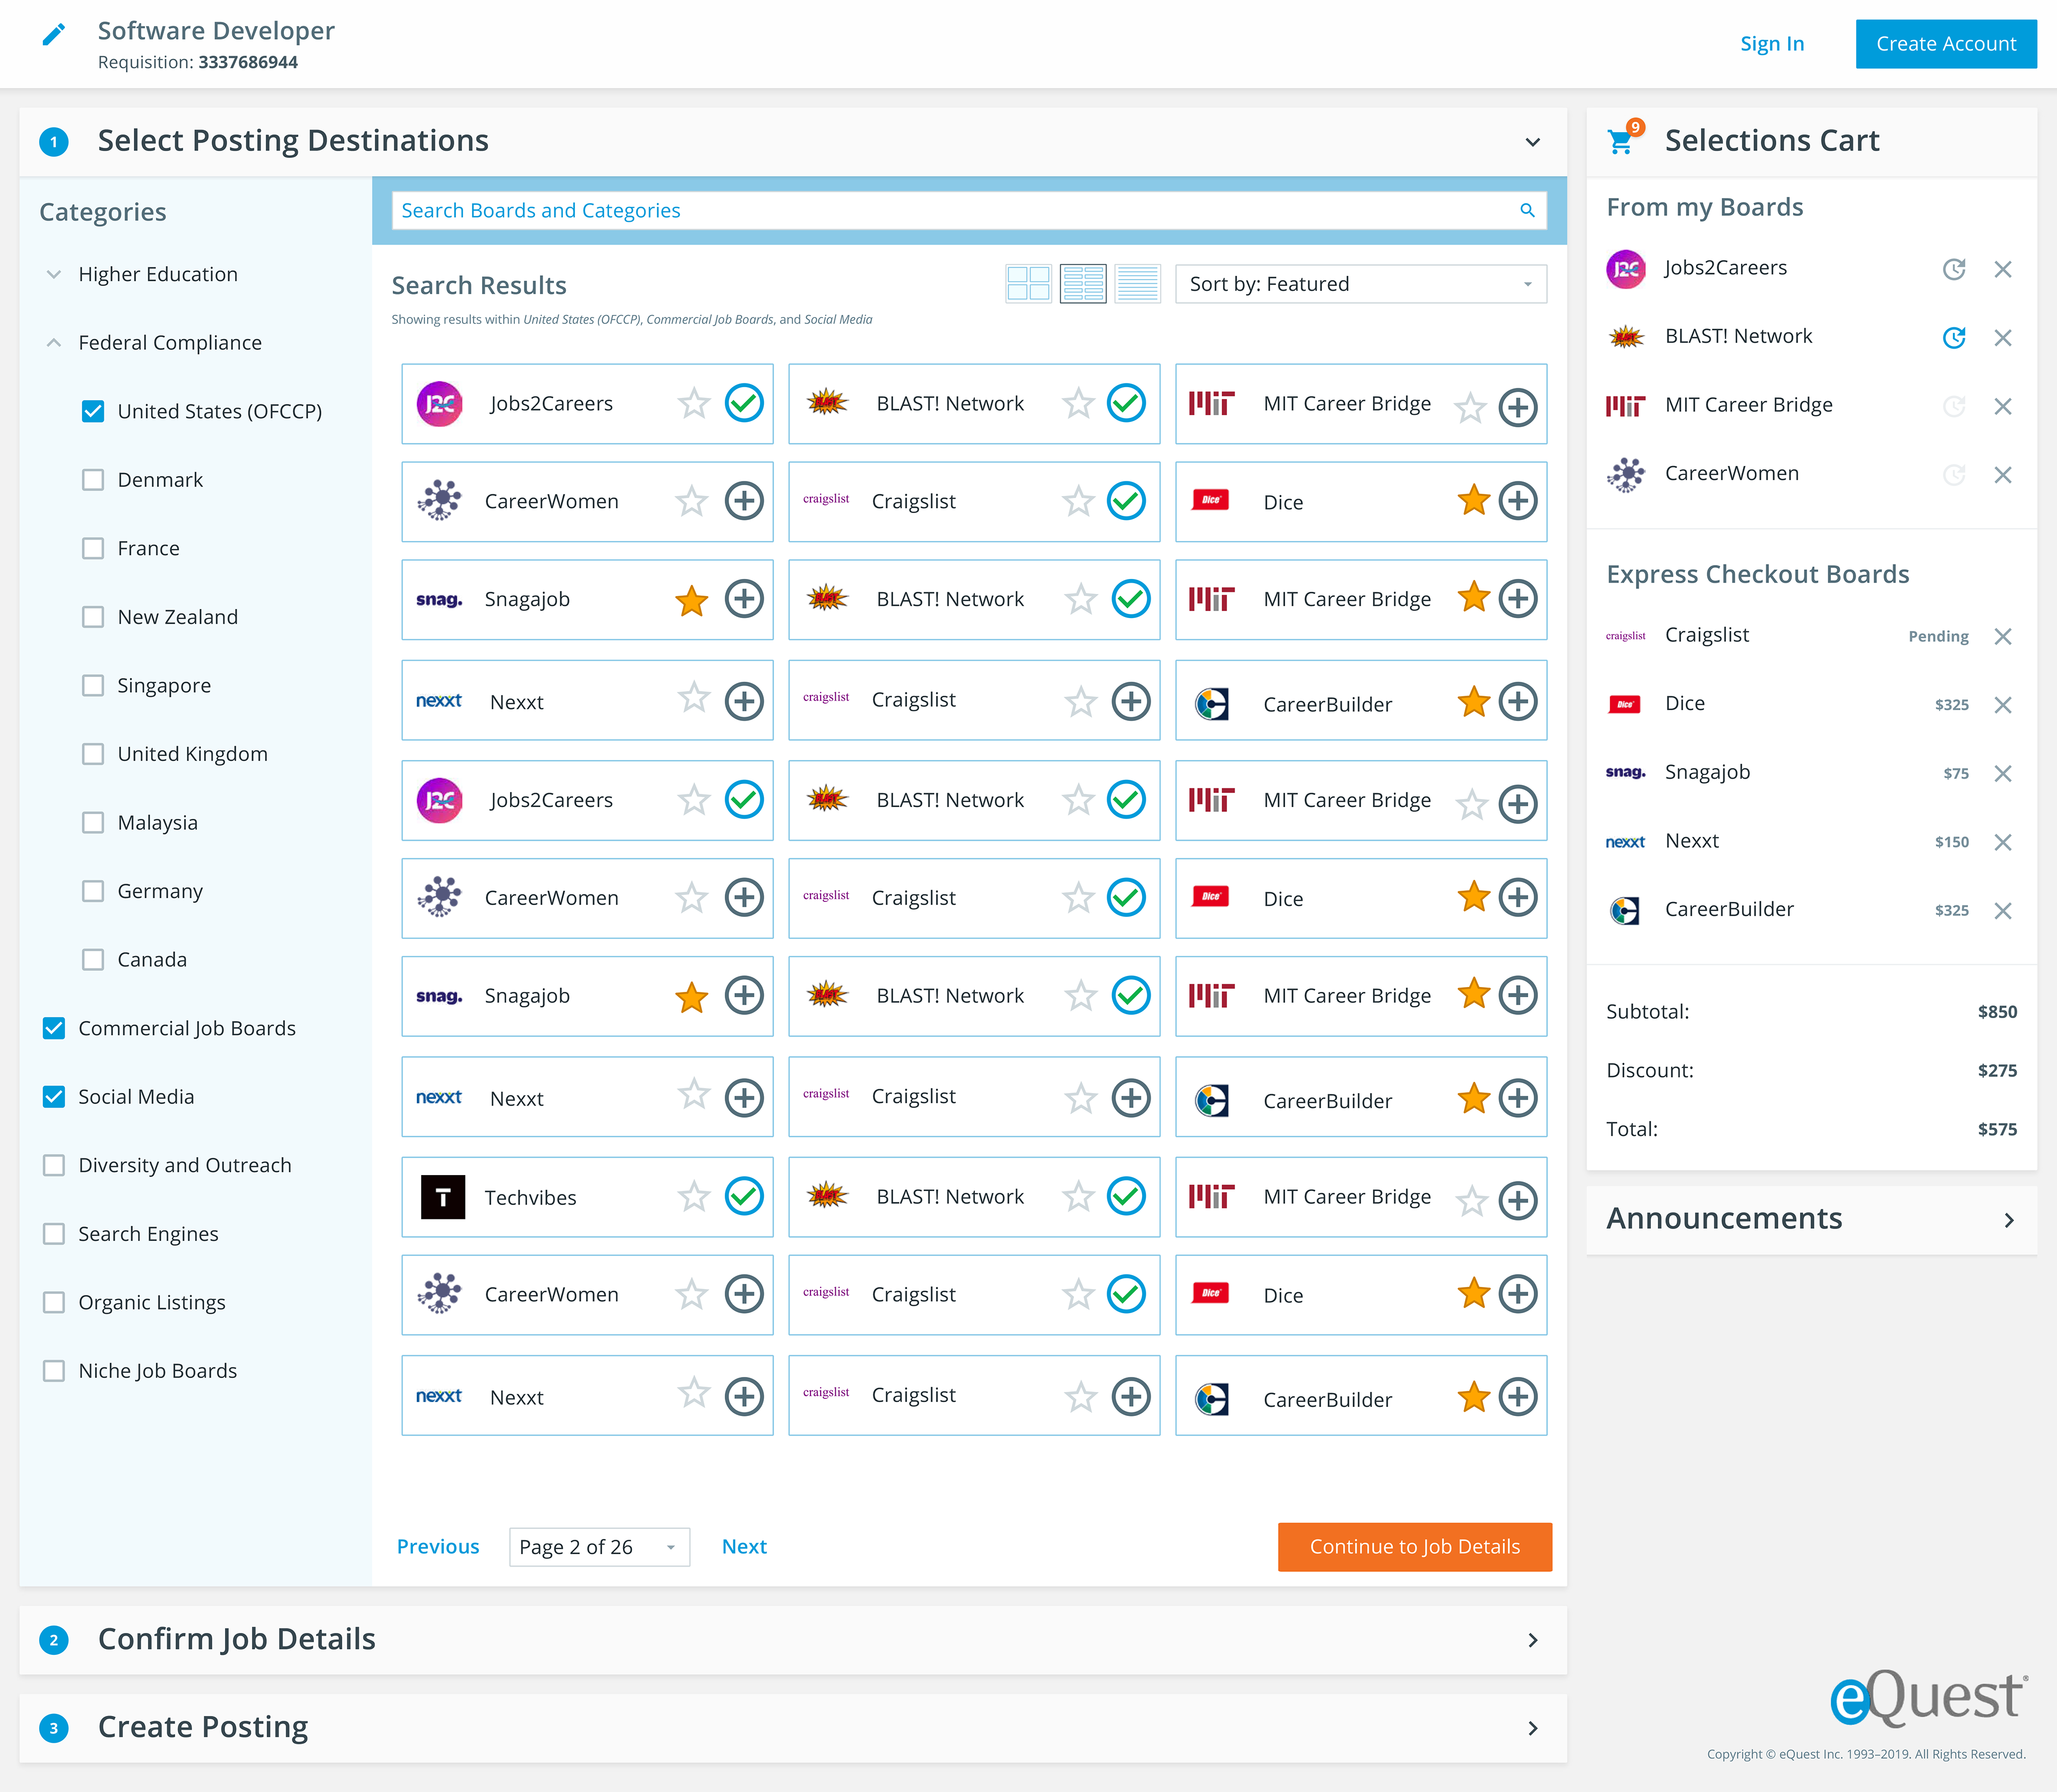Click the Create Account button
2057x1792 pixels.
pyautogui.click(x=1945, y=43)
